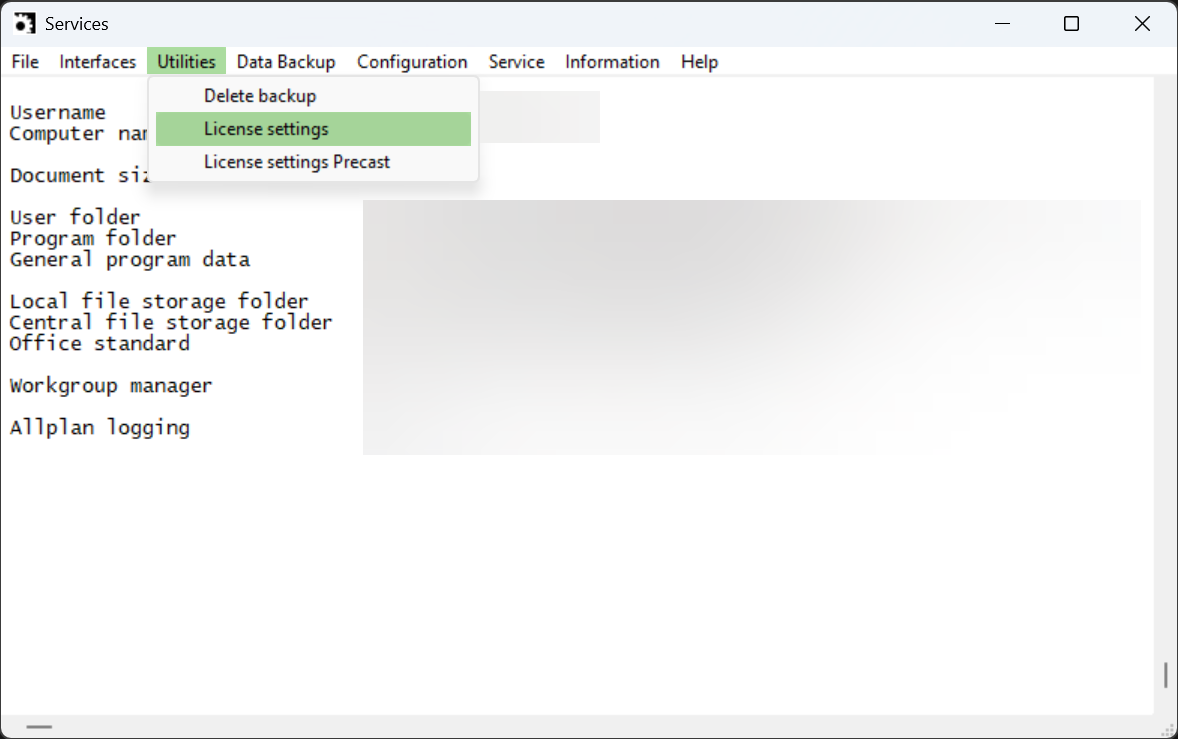The width and height of the screenshot is (1178, 739).
Task: Choose Delete backup from Utilities menu
Action: (313, 96)
